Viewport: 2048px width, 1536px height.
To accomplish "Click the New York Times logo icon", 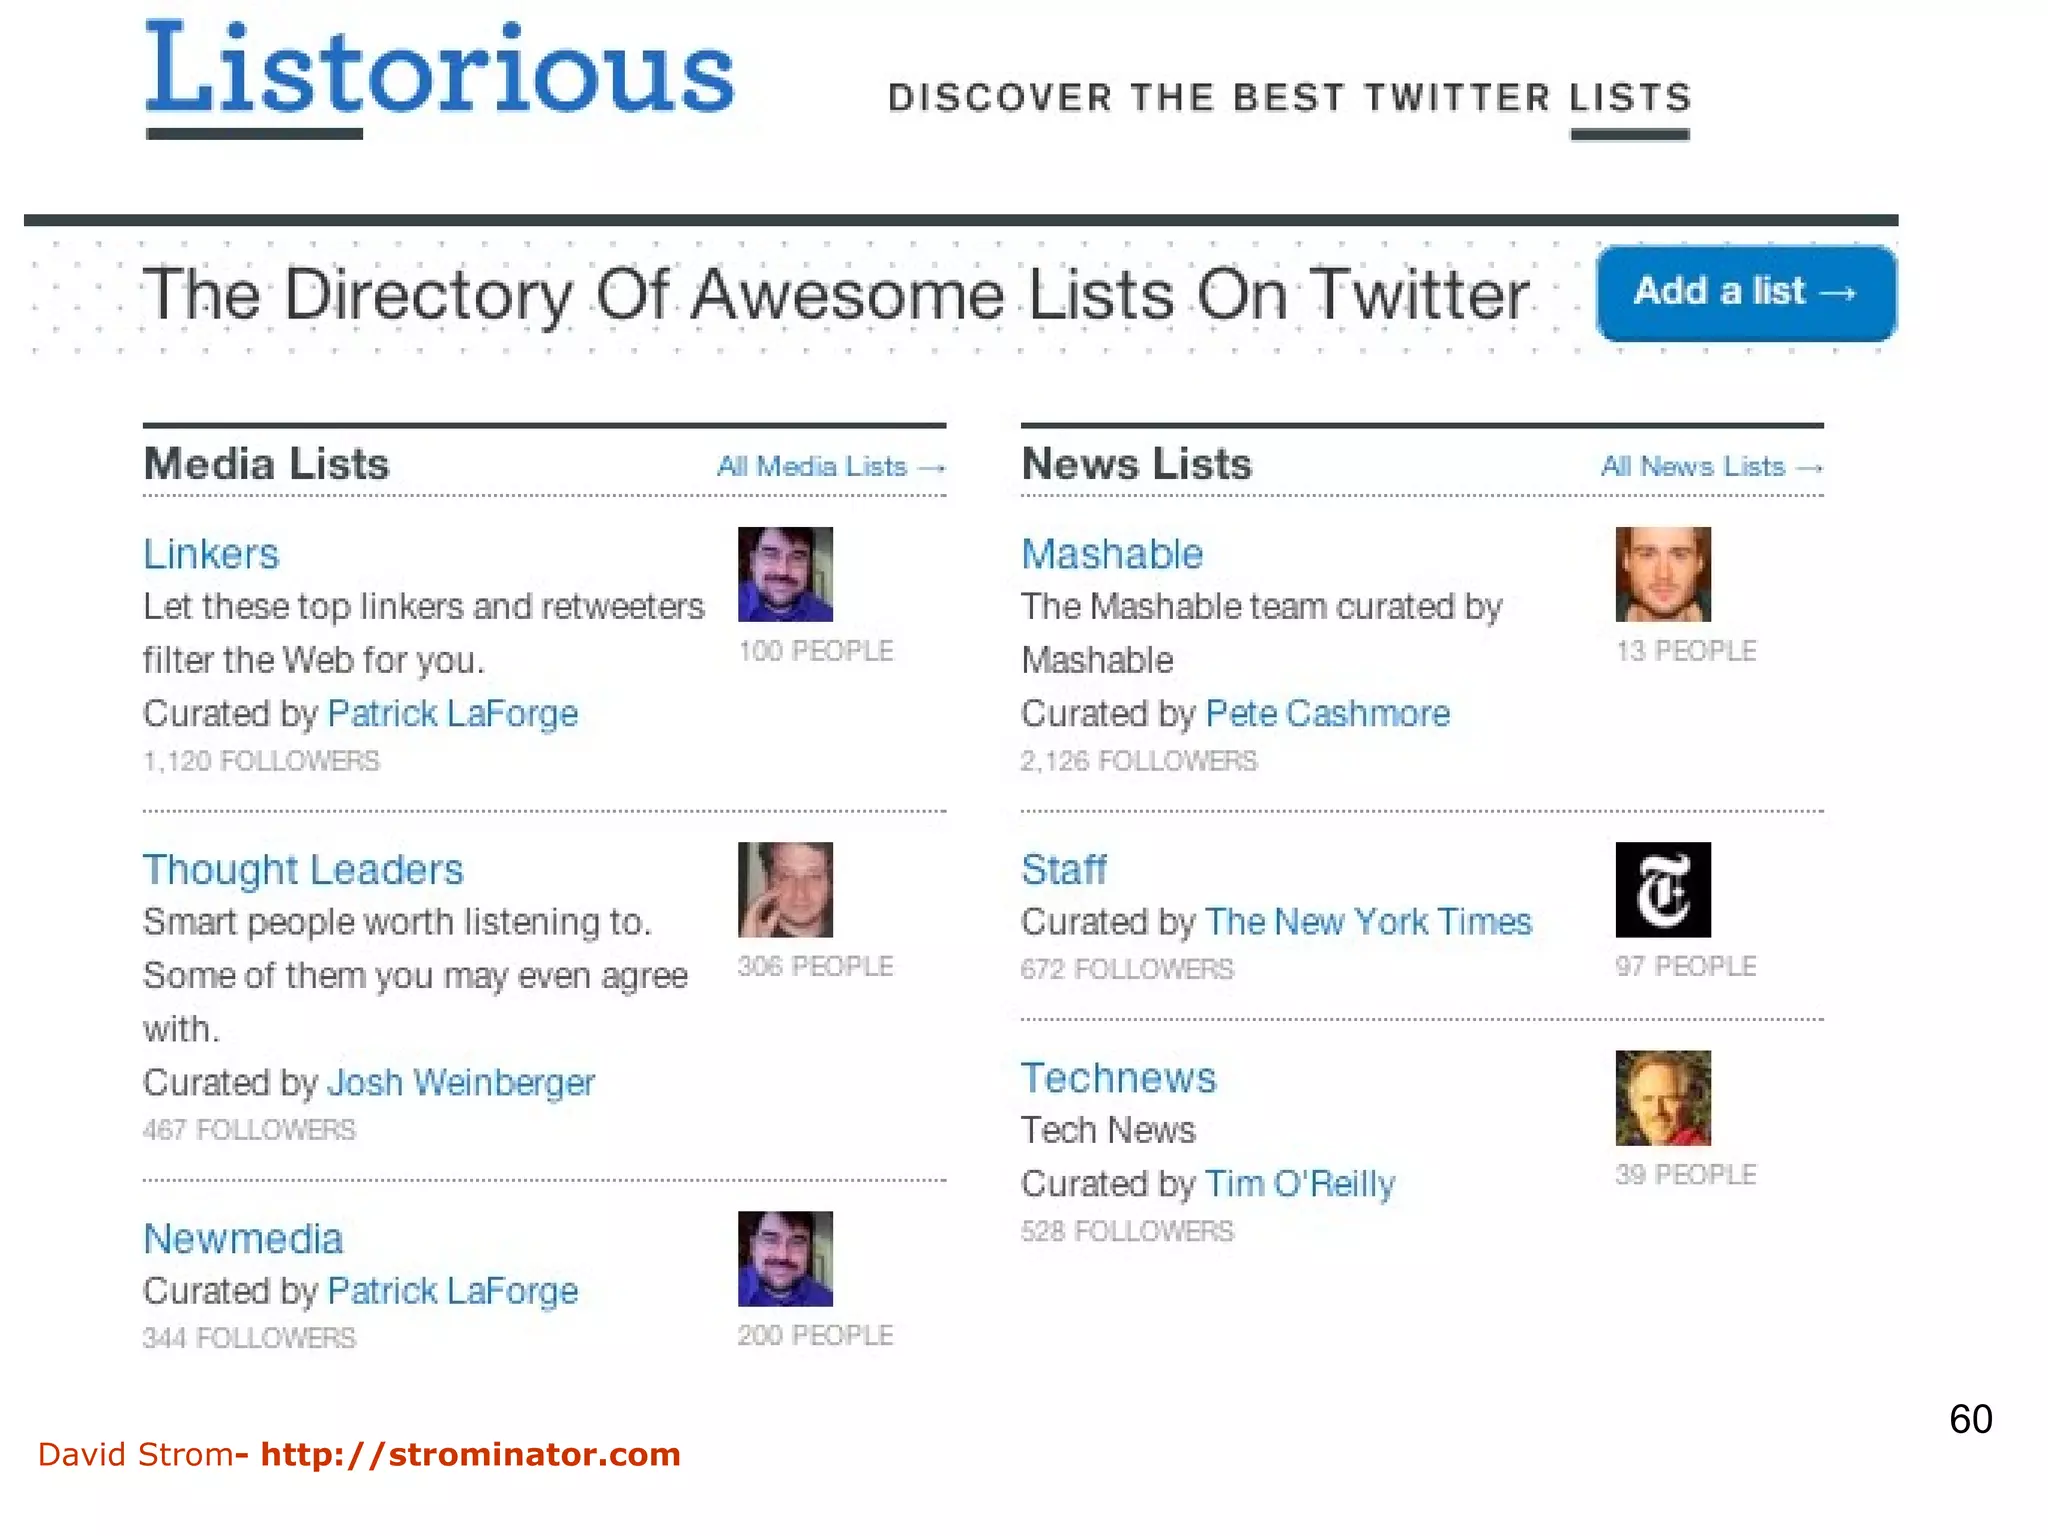I will [1663, 889].
